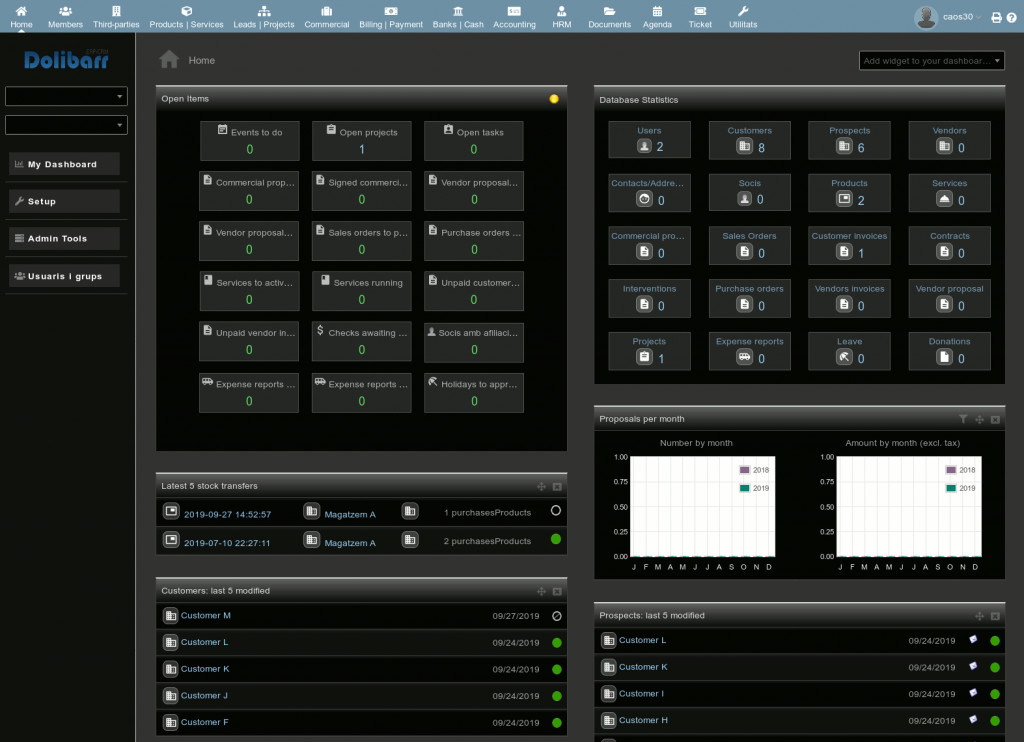Viewport: 1024px width, 742px height.
Task: Click the Banks | Cash icon
Action: tap(458, 11)
